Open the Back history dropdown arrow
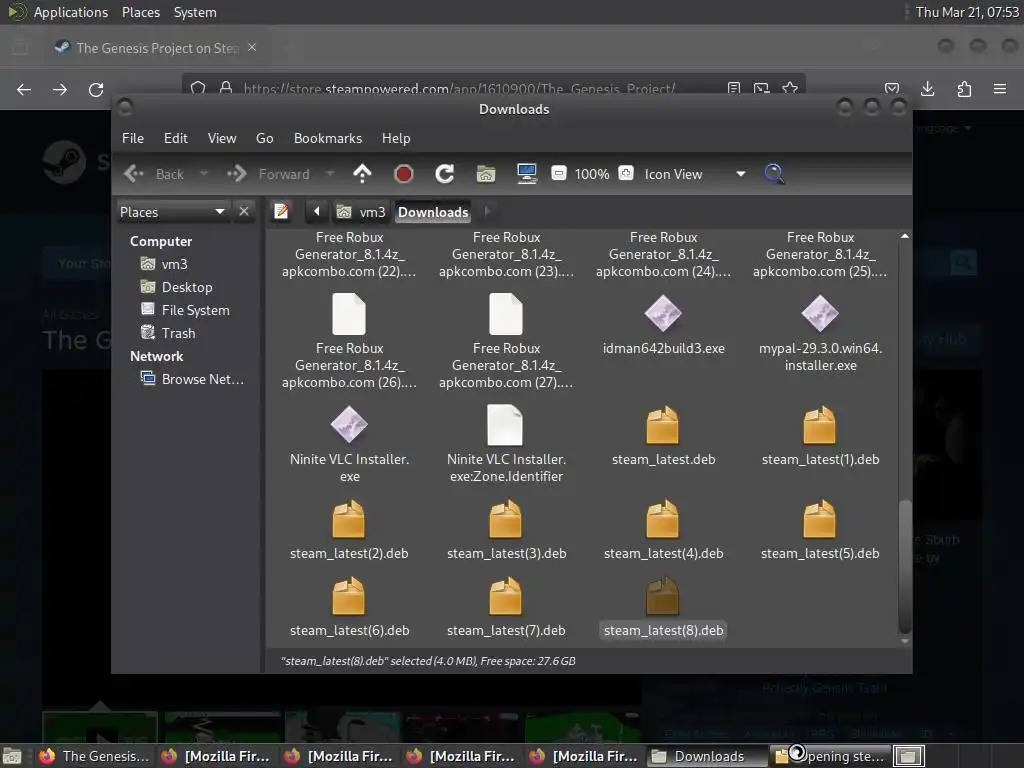The width and height of the screenshot is (1024, 768). coord(204,174)
